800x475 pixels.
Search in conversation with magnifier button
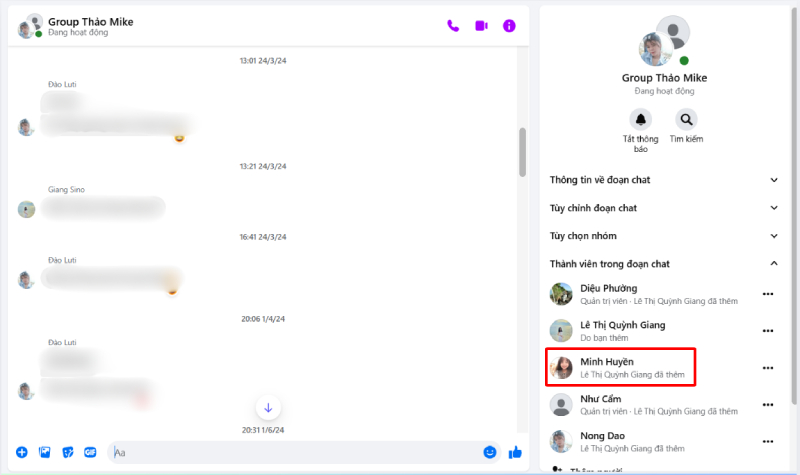[686, 119]
